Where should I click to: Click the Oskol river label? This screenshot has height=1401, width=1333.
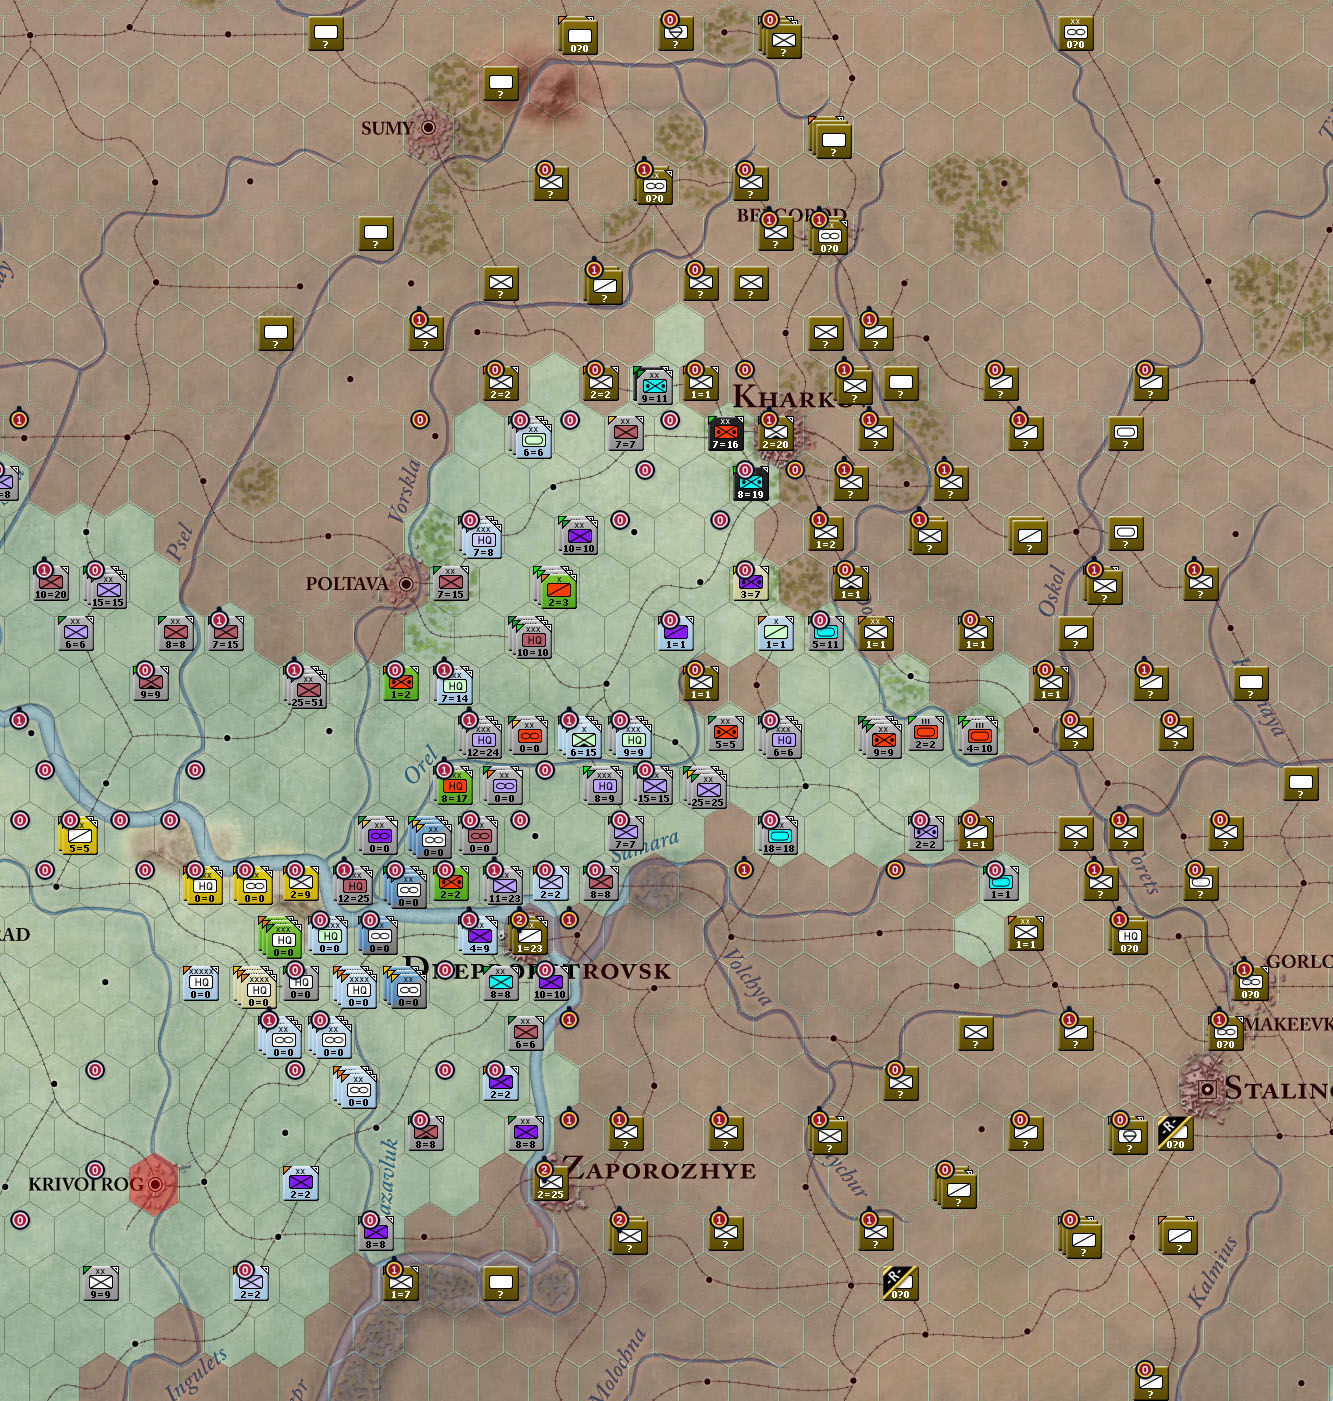pos(1052,590)
